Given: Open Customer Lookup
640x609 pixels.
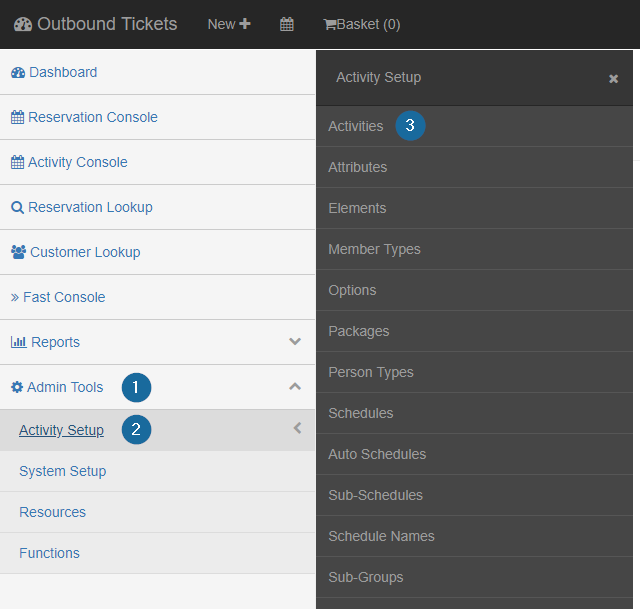Looking at the screenshot, I should coord(85,252).
